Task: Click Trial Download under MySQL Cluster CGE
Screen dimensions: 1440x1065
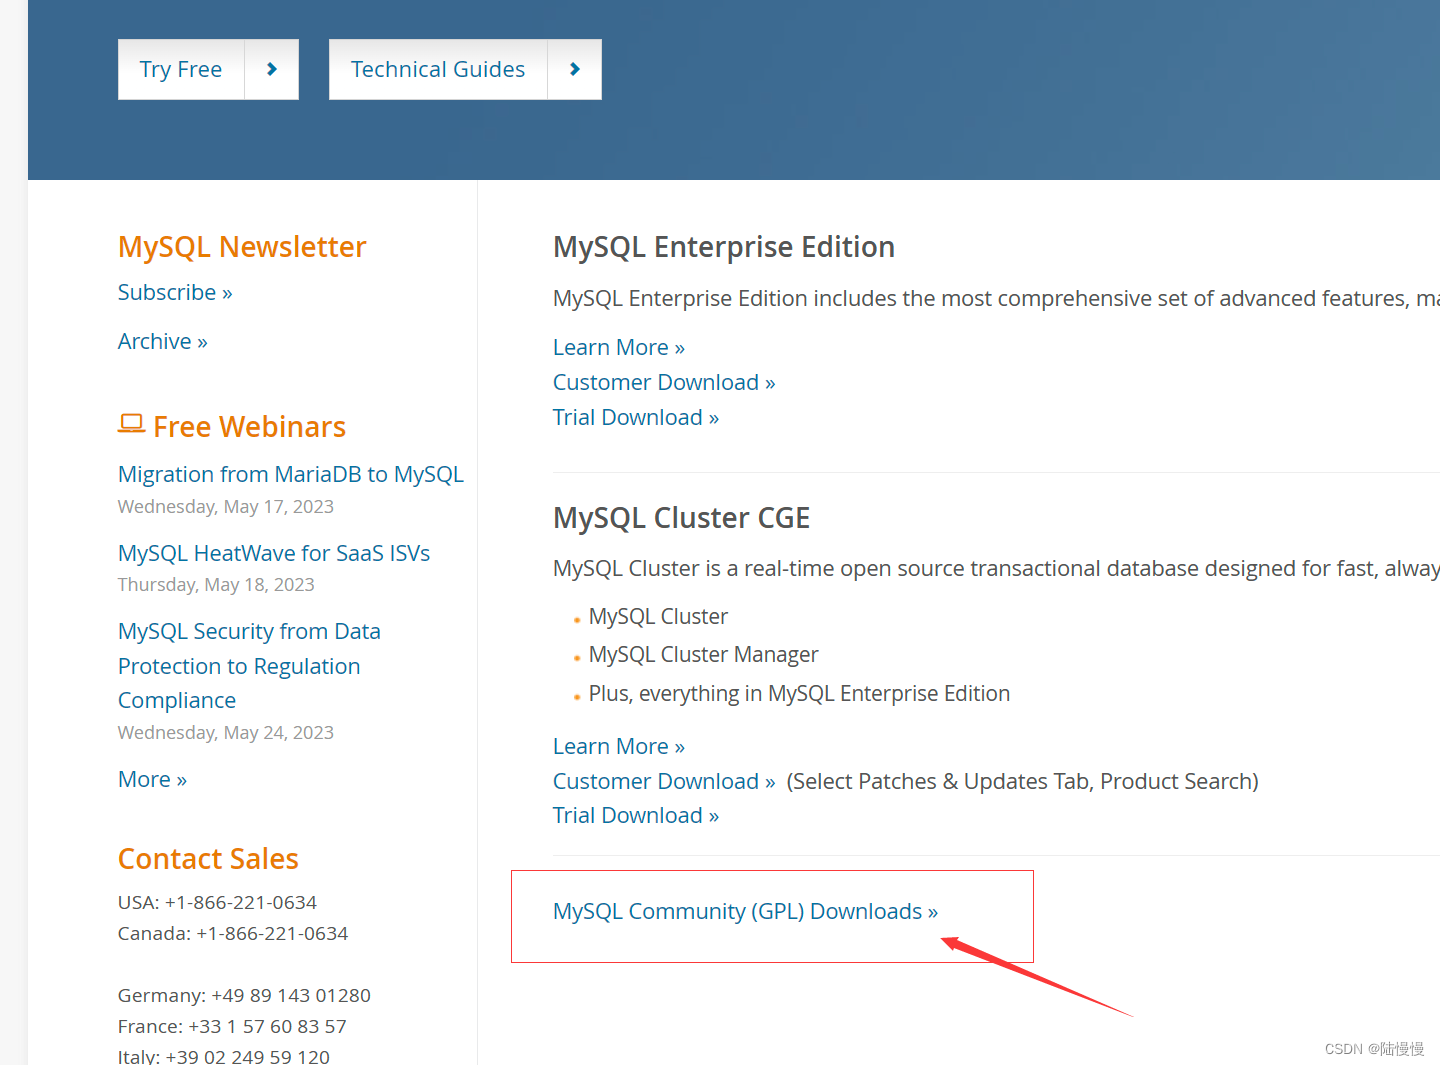Action: click(x=636, y=815)
